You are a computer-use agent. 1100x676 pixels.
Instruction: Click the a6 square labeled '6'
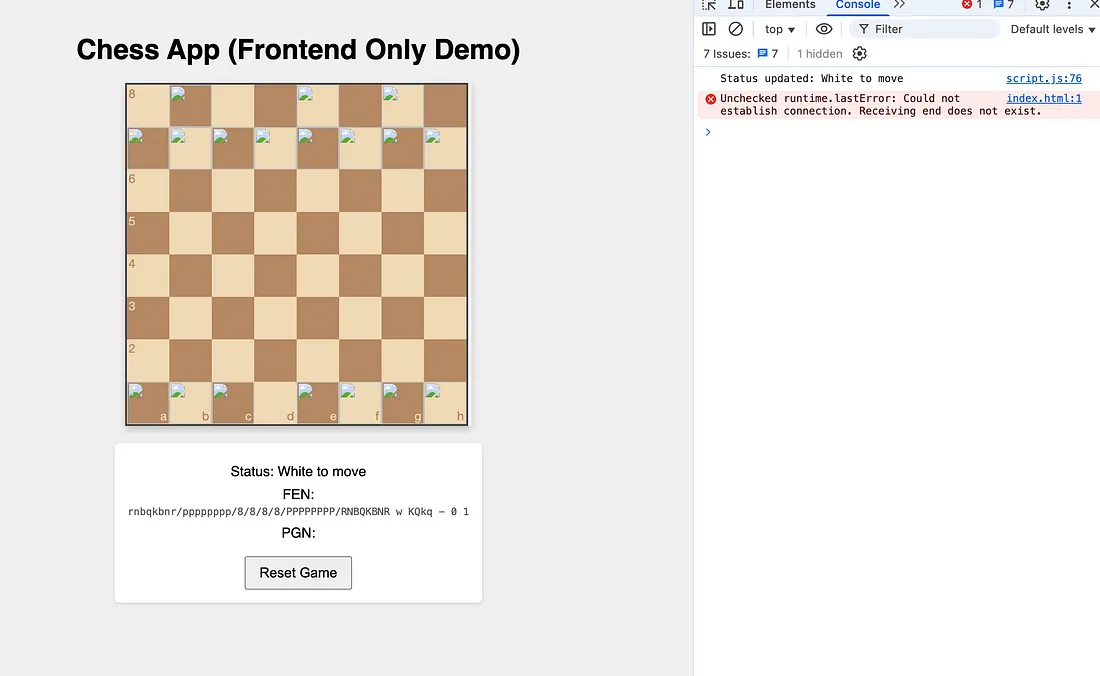148,191
